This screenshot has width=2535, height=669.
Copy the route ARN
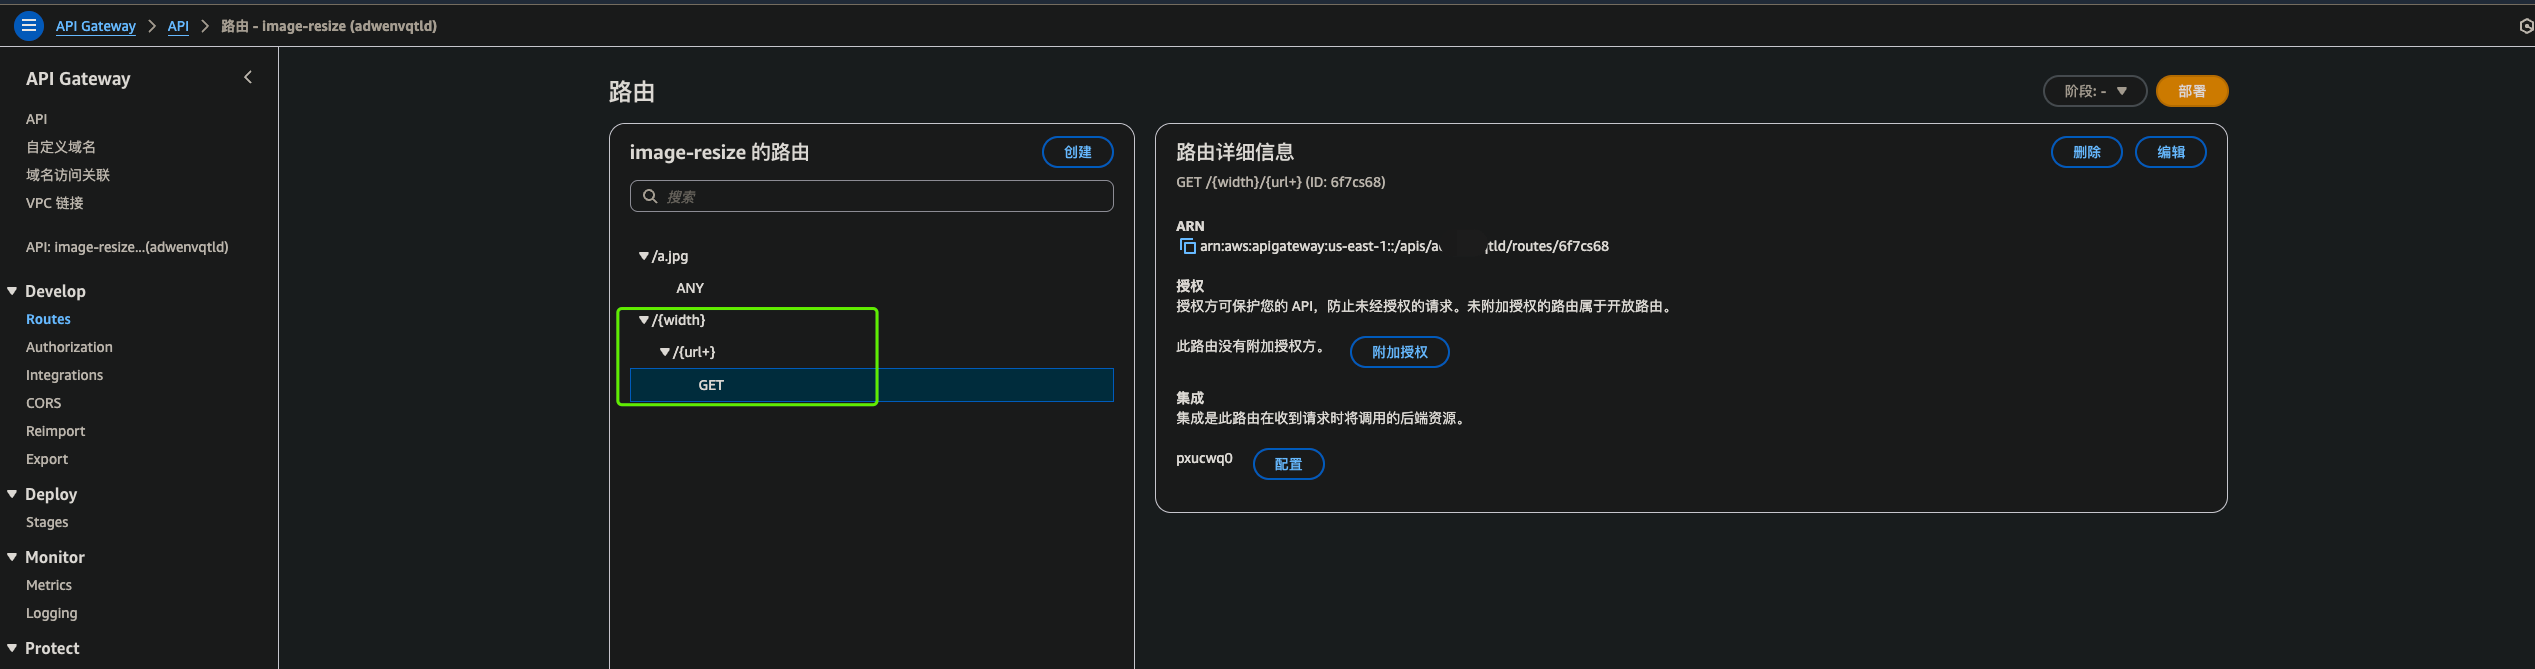click(1187, 246)
